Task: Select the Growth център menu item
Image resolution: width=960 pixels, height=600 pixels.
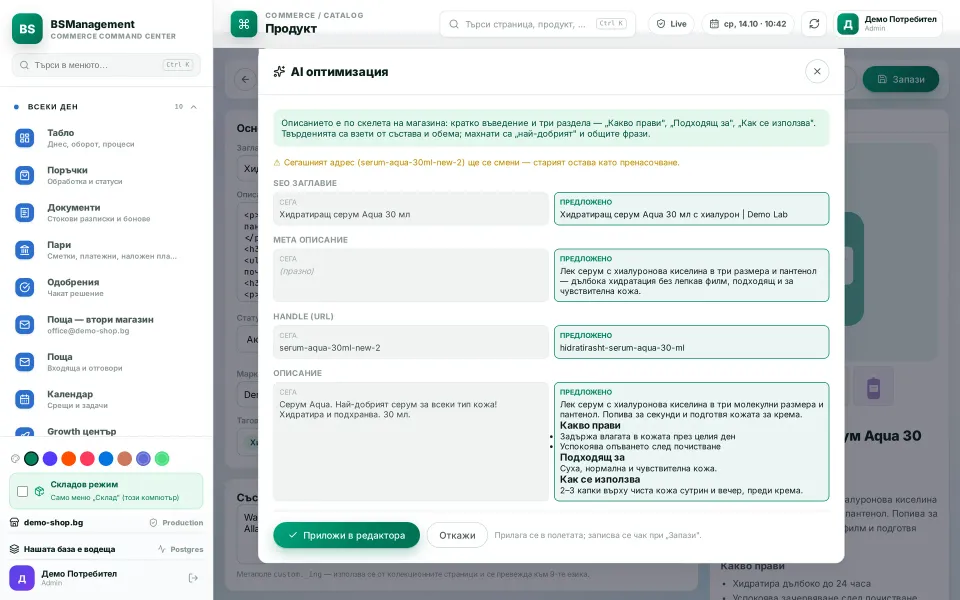Action: 81,431
